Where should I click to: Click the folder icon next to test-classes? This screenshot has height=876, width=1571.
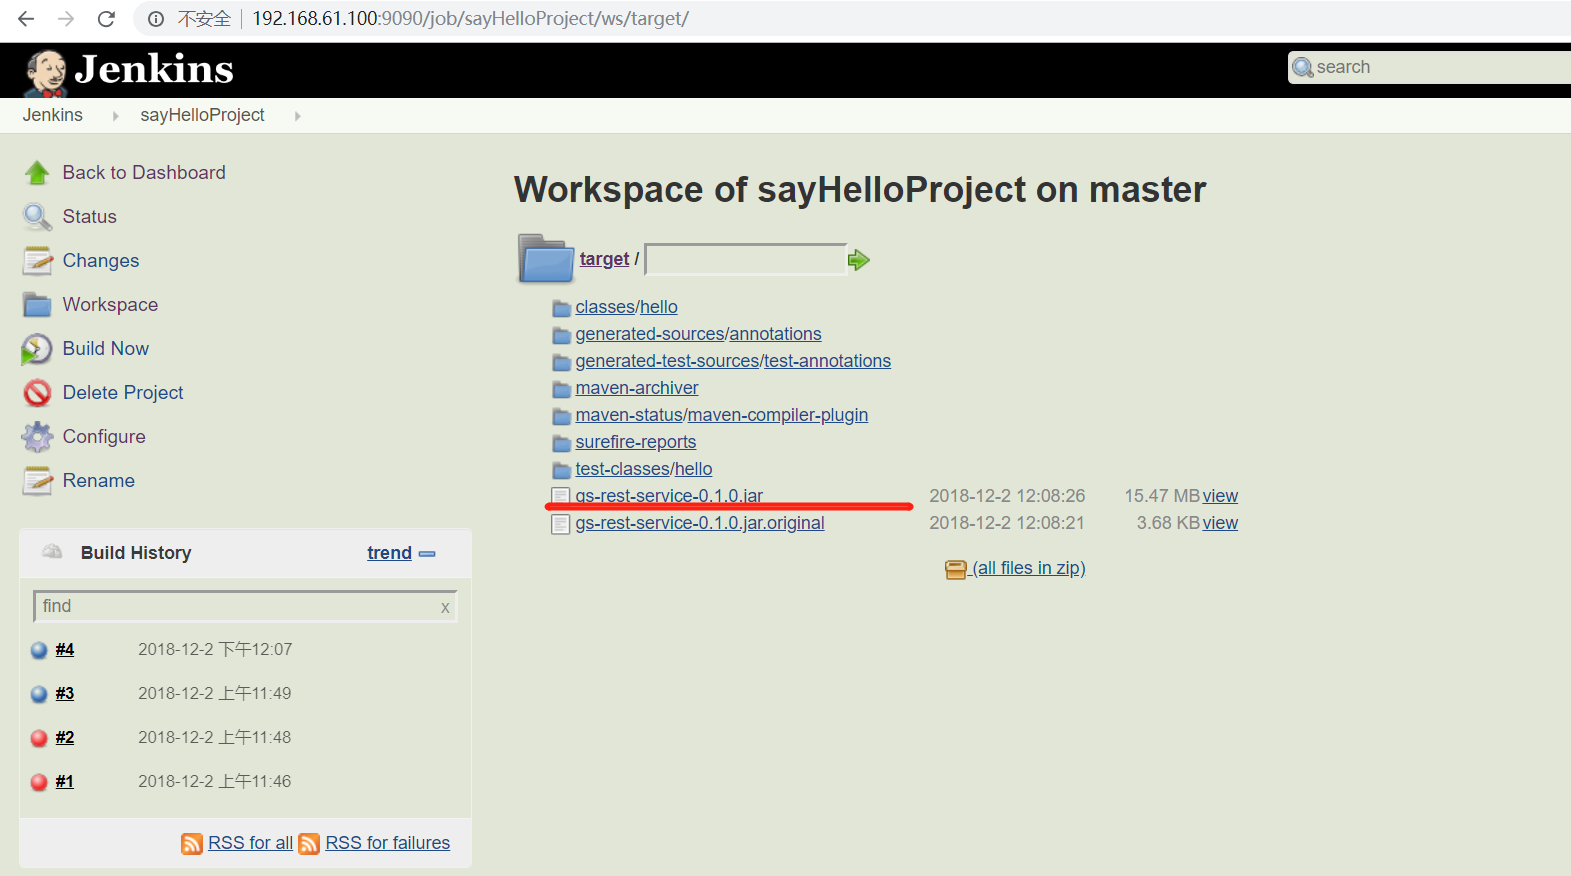(x=562, y=470)
